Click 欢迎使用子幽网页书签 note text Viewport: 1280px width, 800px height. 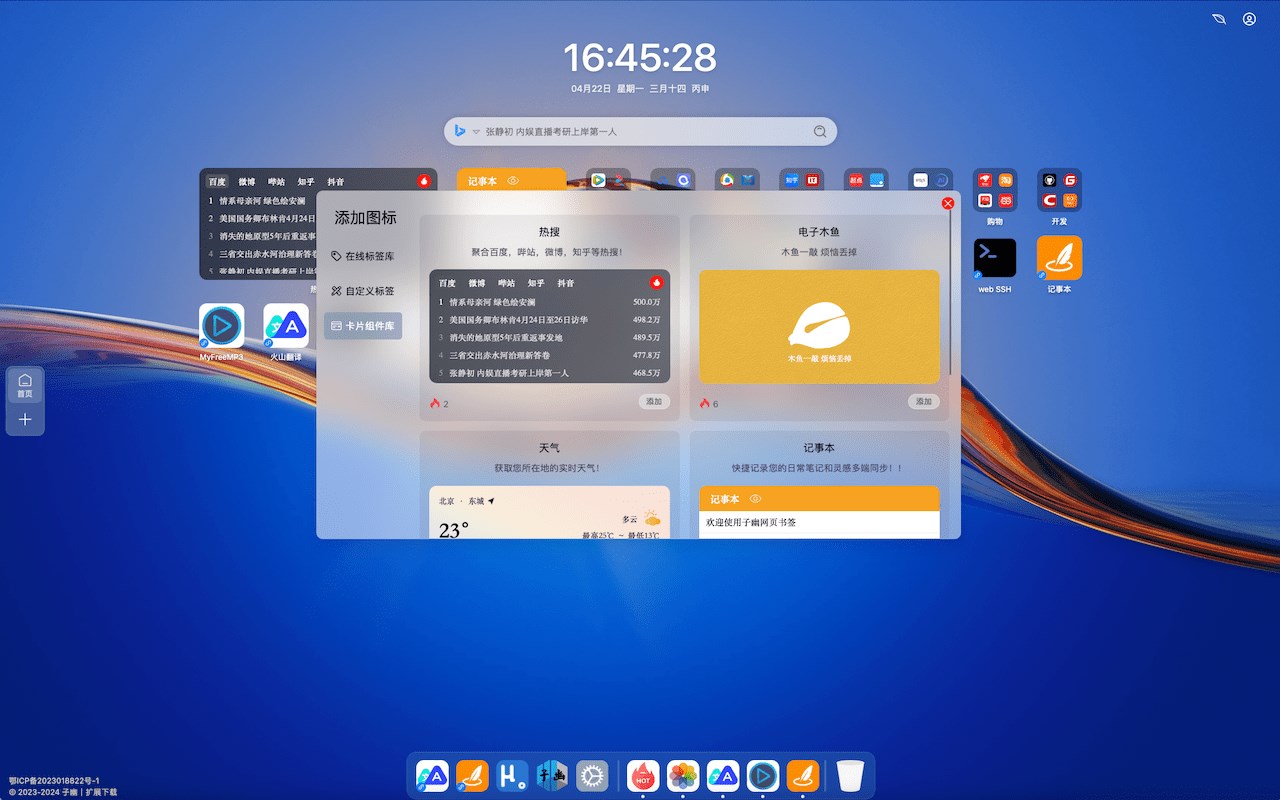751,523
